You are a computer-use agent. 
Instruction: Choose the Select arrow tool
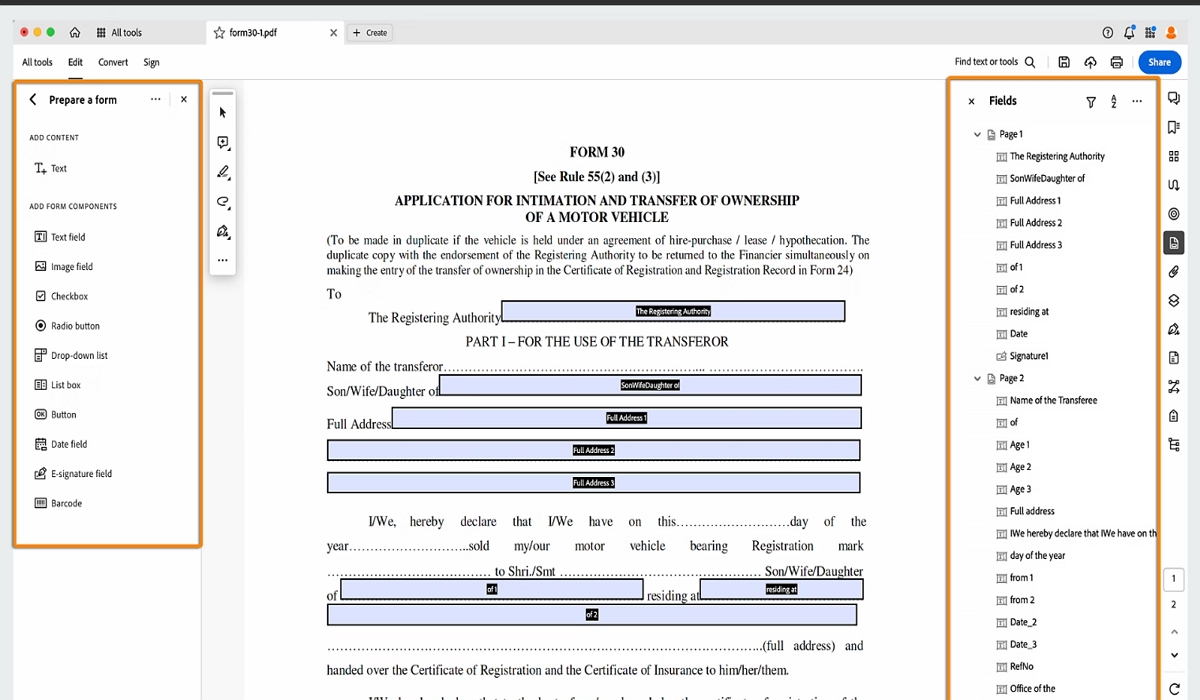tap(223, 113)
